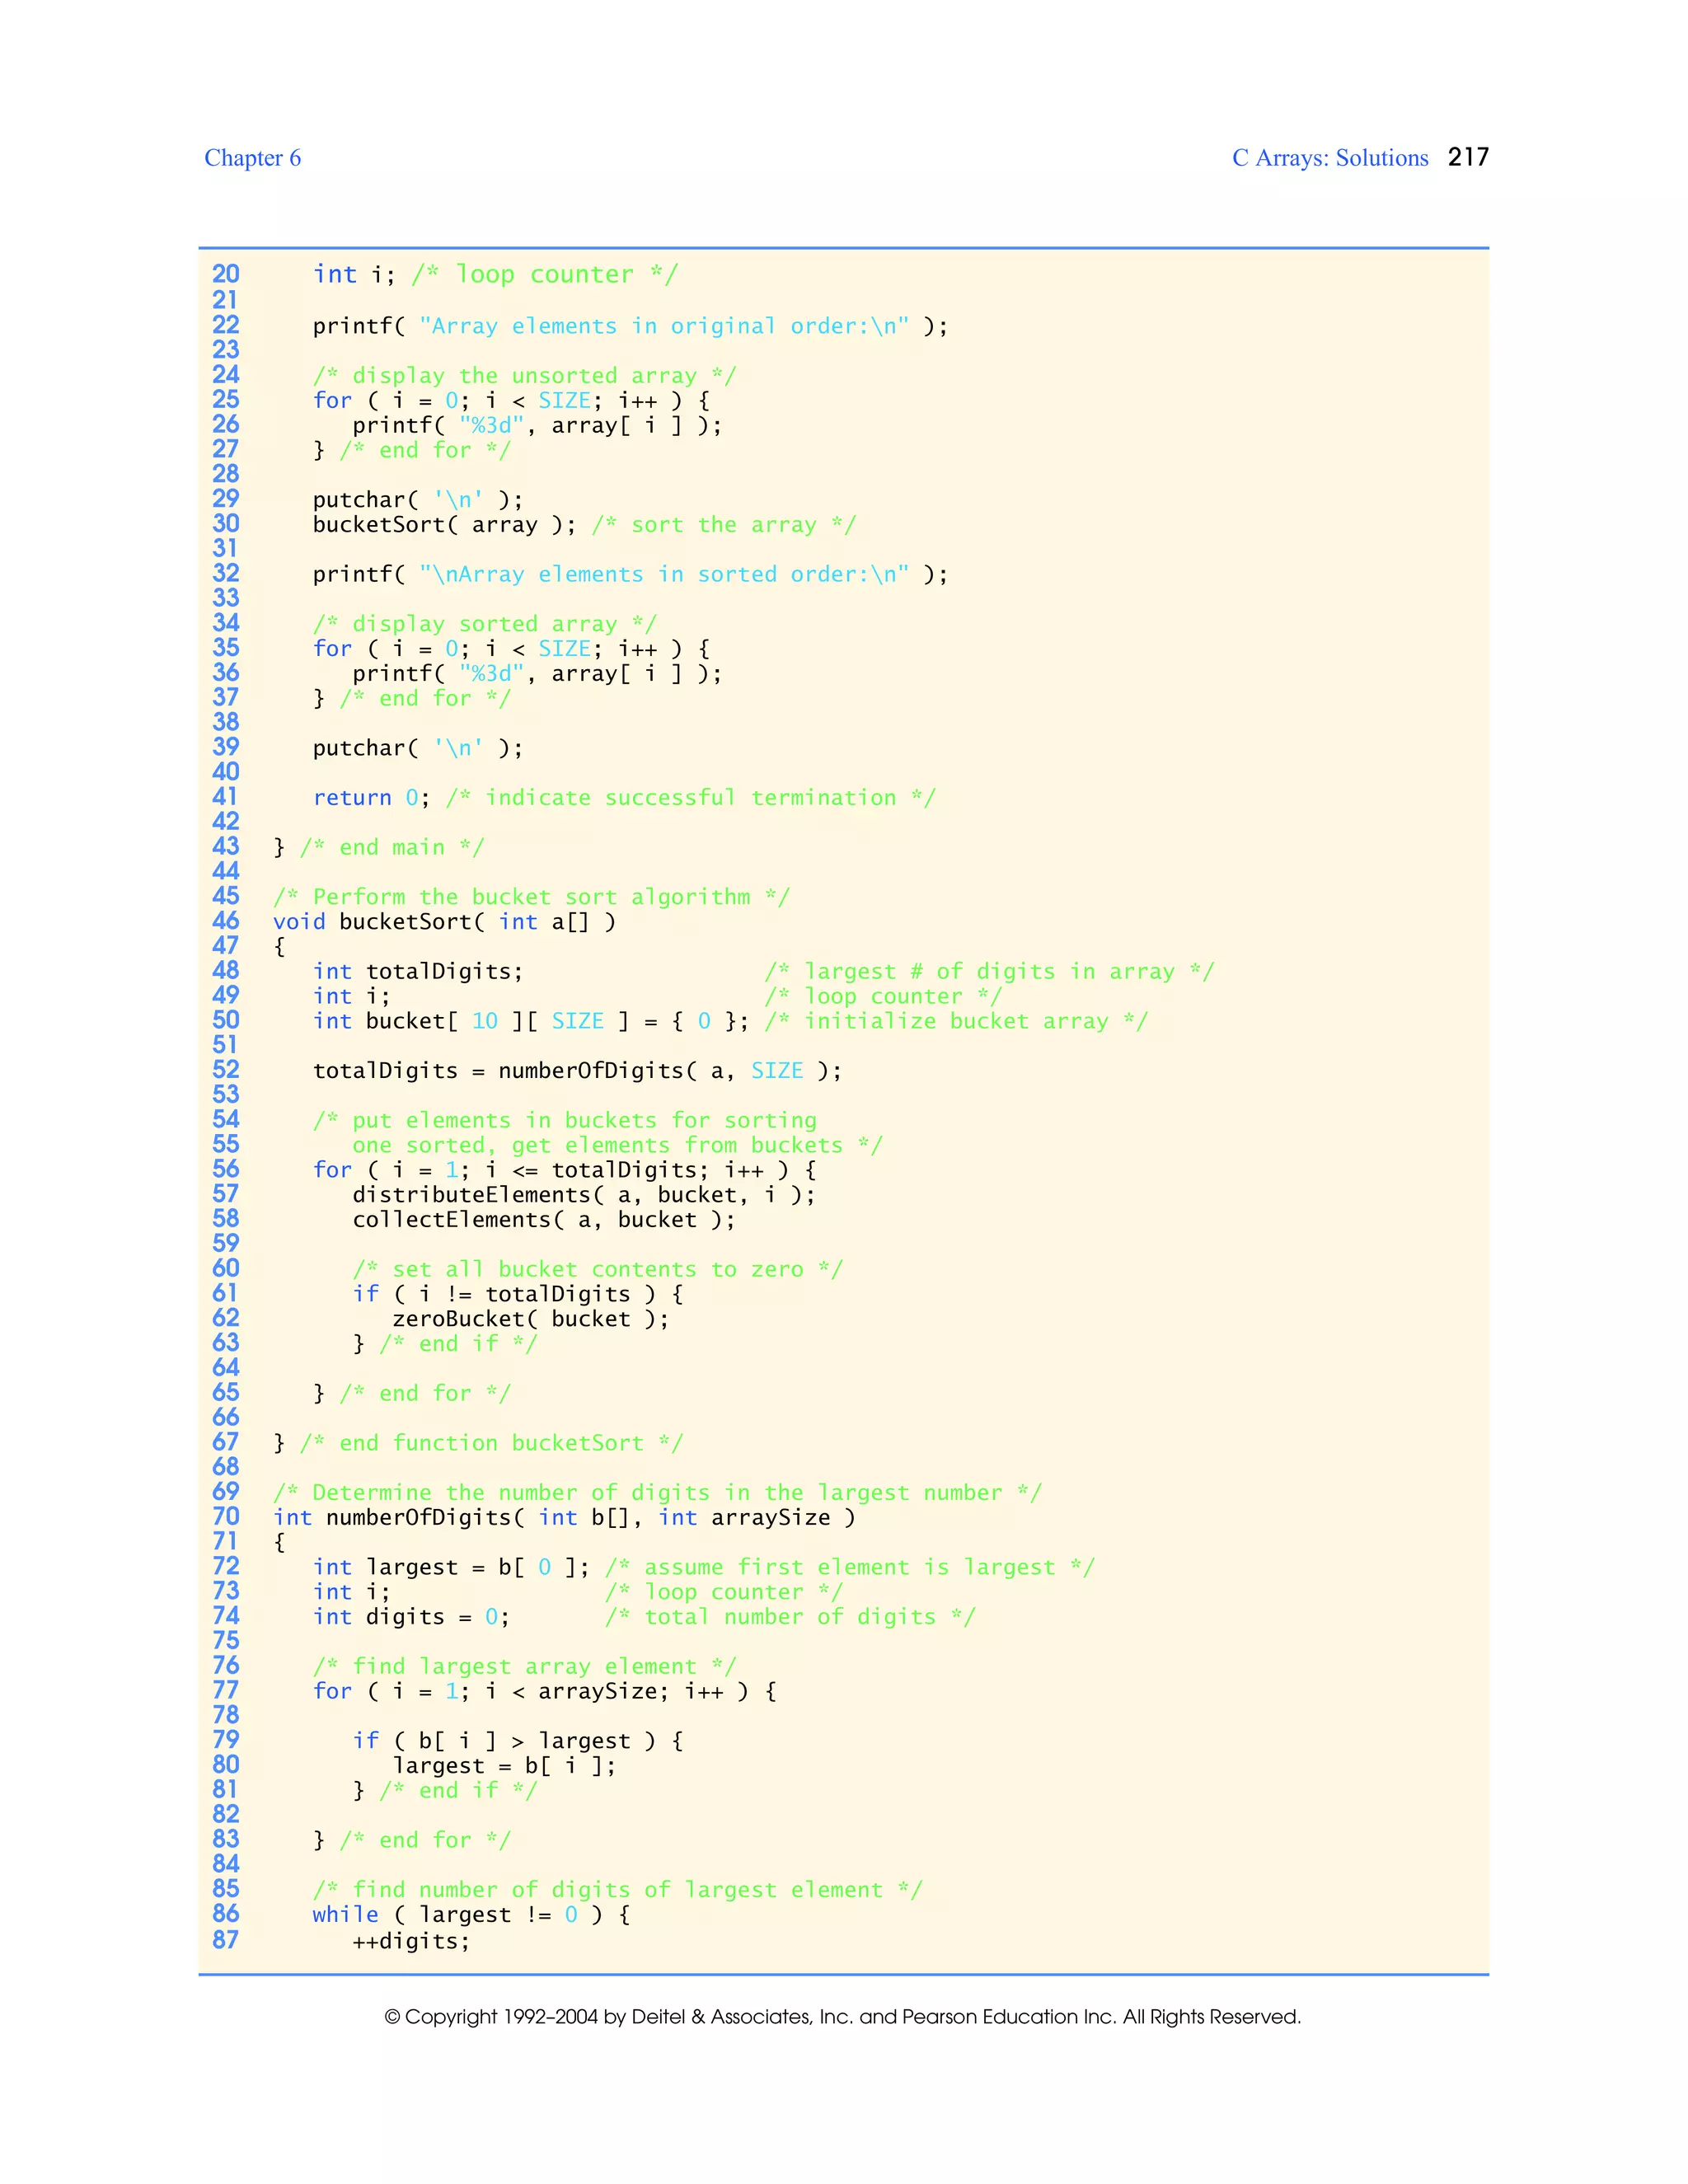Click 'totalDigits = numberOfDigits( a, SIZE );'
The image size is (1688, 2184).
[577, 1071]
